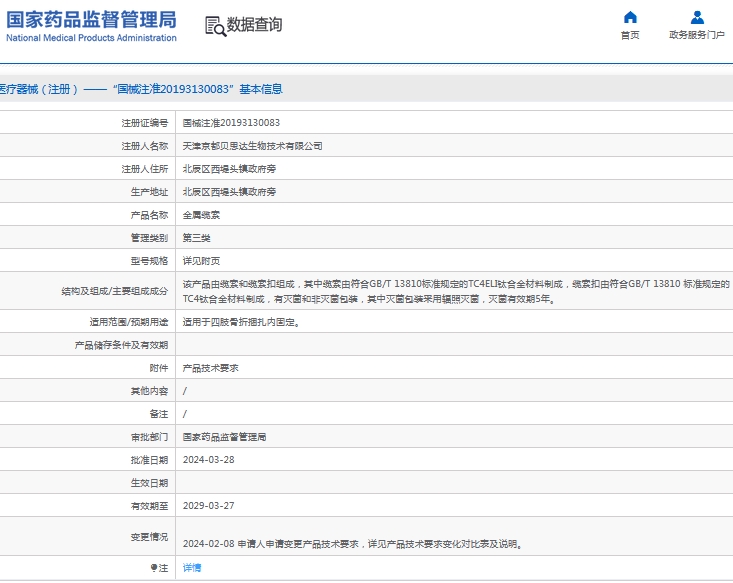Open the 详情 link at bottom
Image resolution: width=733 pixels, height=583 pixels.
tap(192, 568)
